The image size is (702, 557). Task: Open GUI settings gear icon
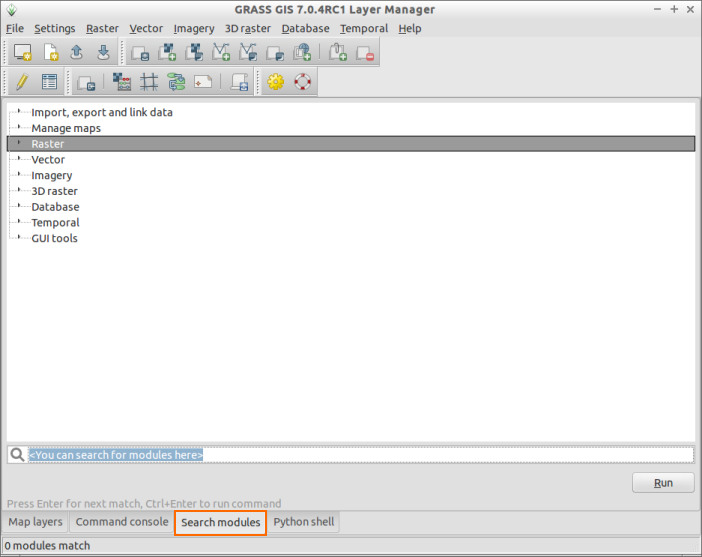[x=276, y=82]
